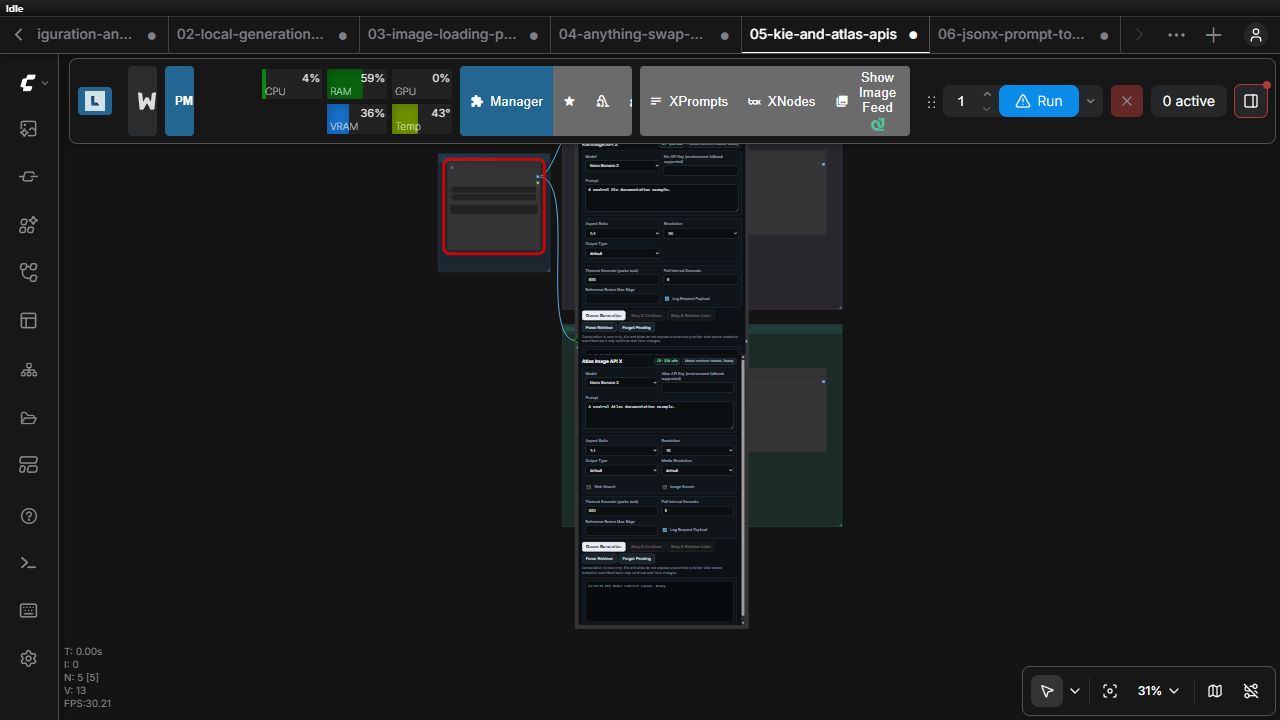Toggle Log Request Payload in Kie node
Screen dimensions: 1280x720
click(667, 298)
